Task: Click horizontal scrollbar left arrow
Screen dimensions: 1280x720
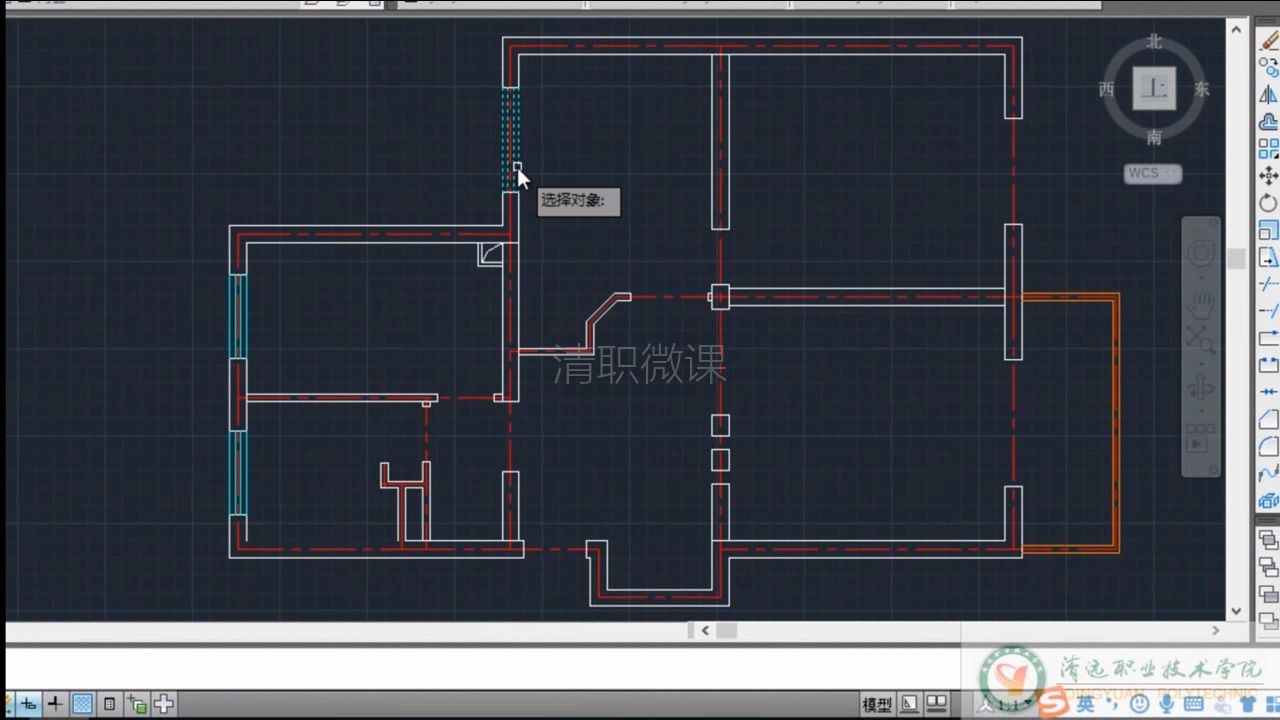Action: (705, 631)
